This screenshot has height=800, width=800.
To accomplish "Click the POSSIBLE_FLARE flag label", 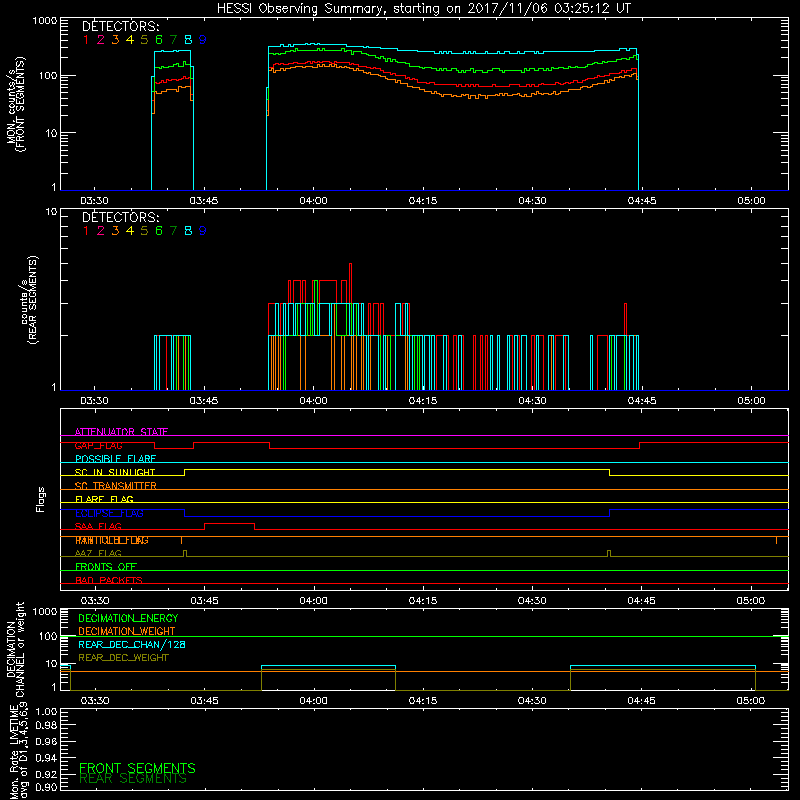I will click(x=115, y=459).
